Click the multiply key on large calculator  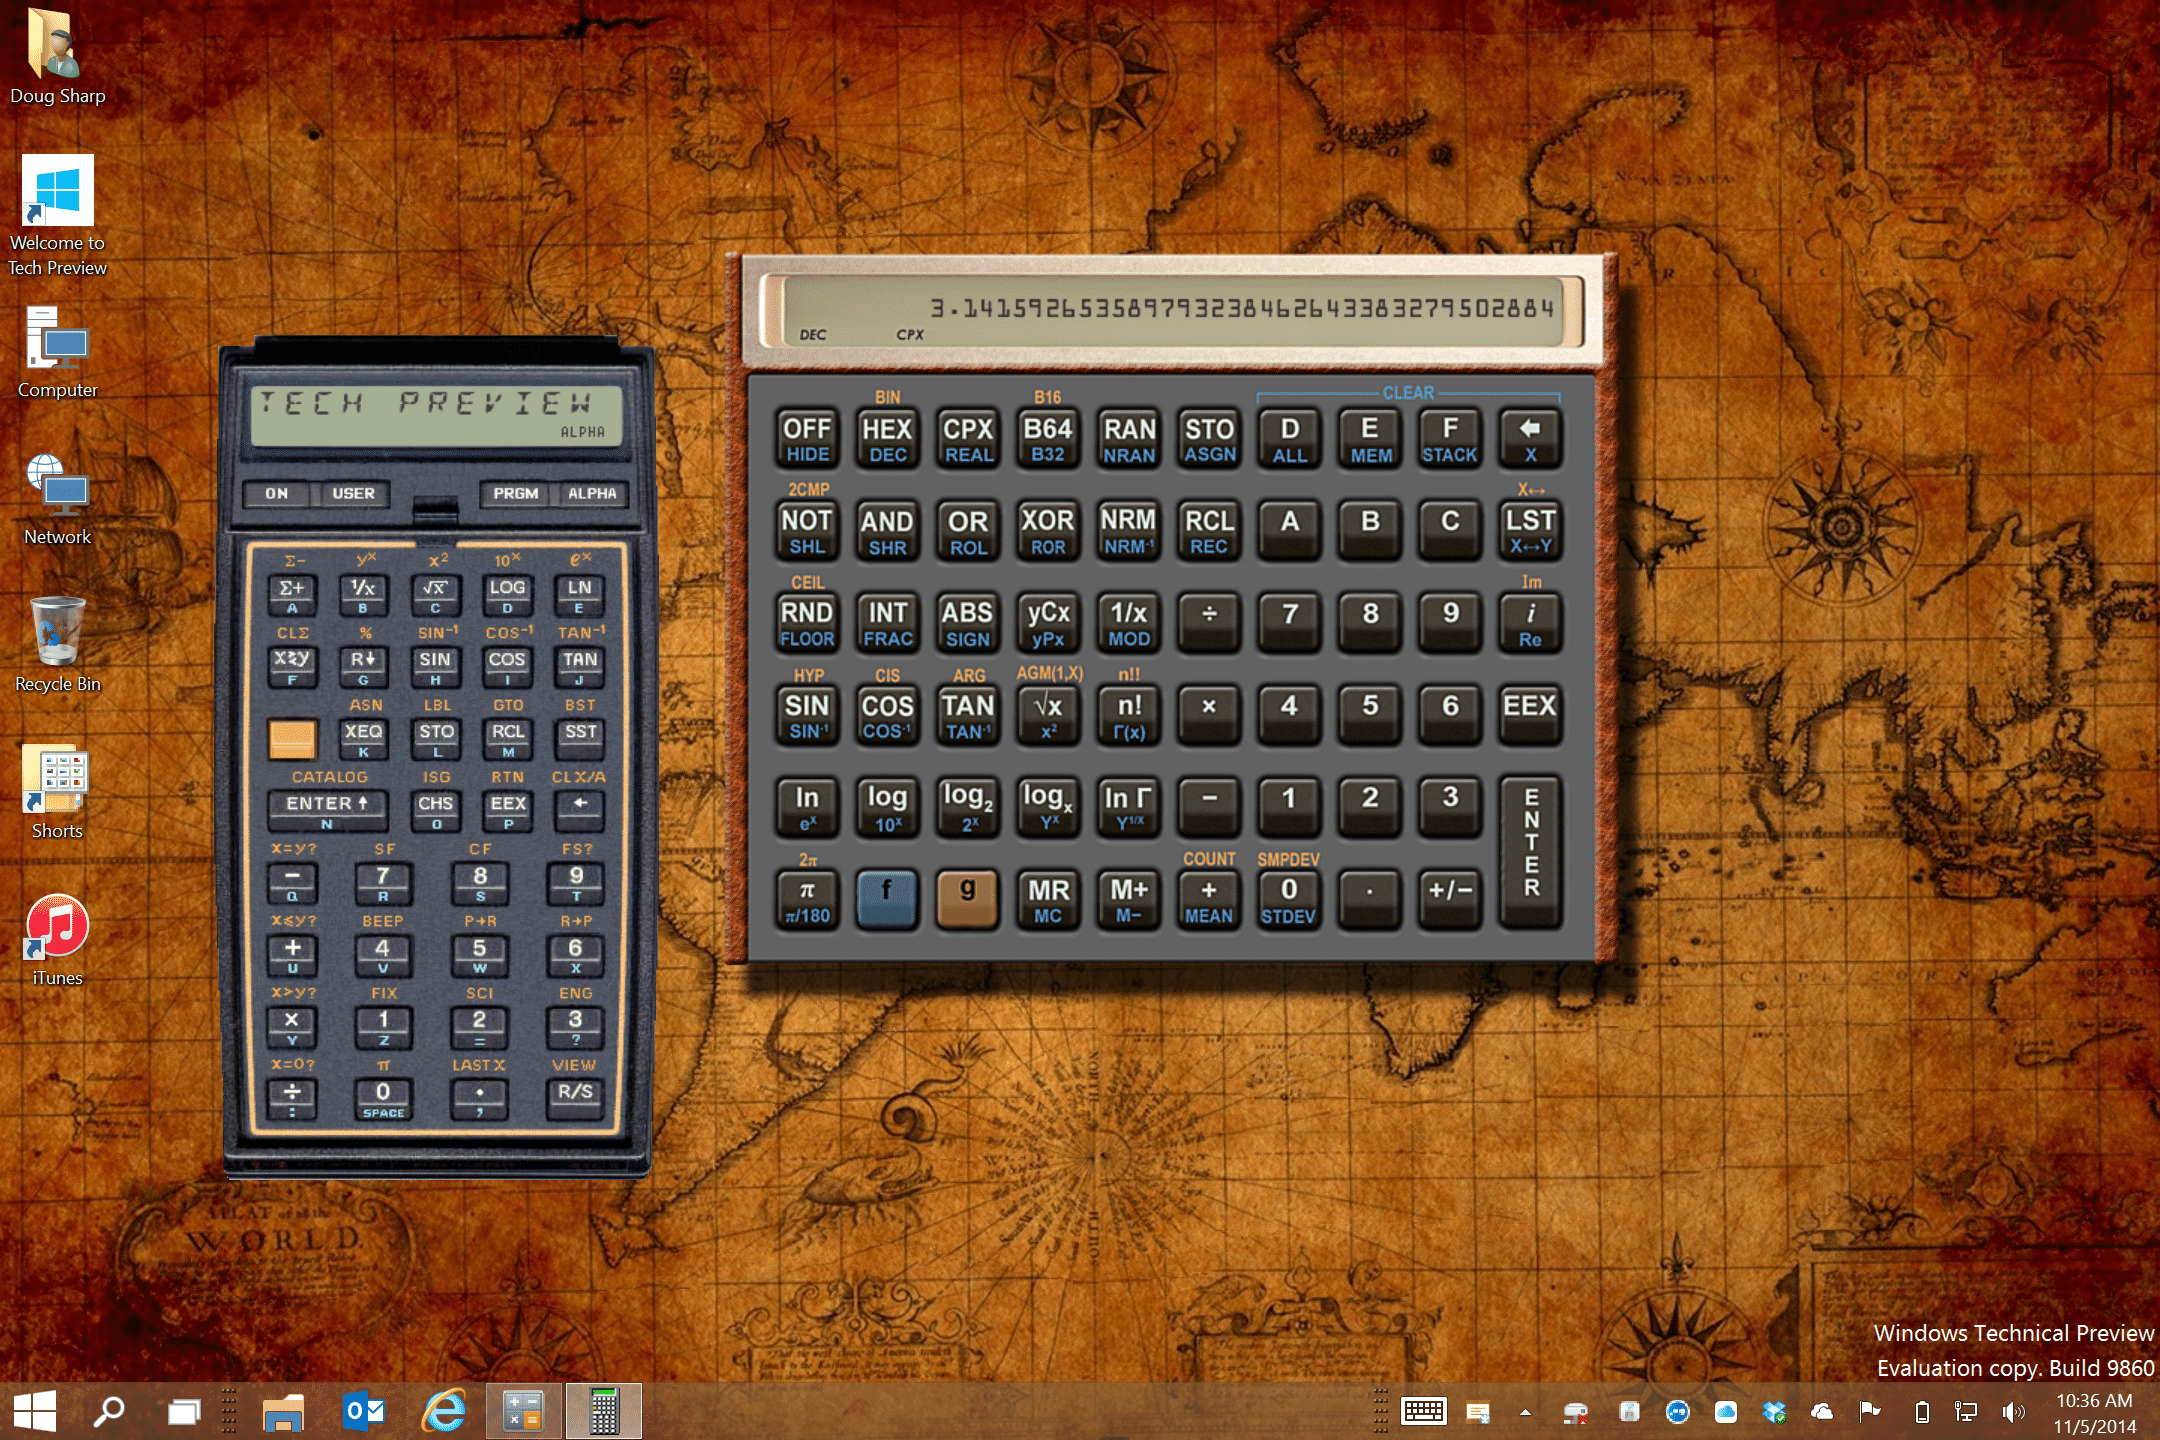[x=1209, y=715]
